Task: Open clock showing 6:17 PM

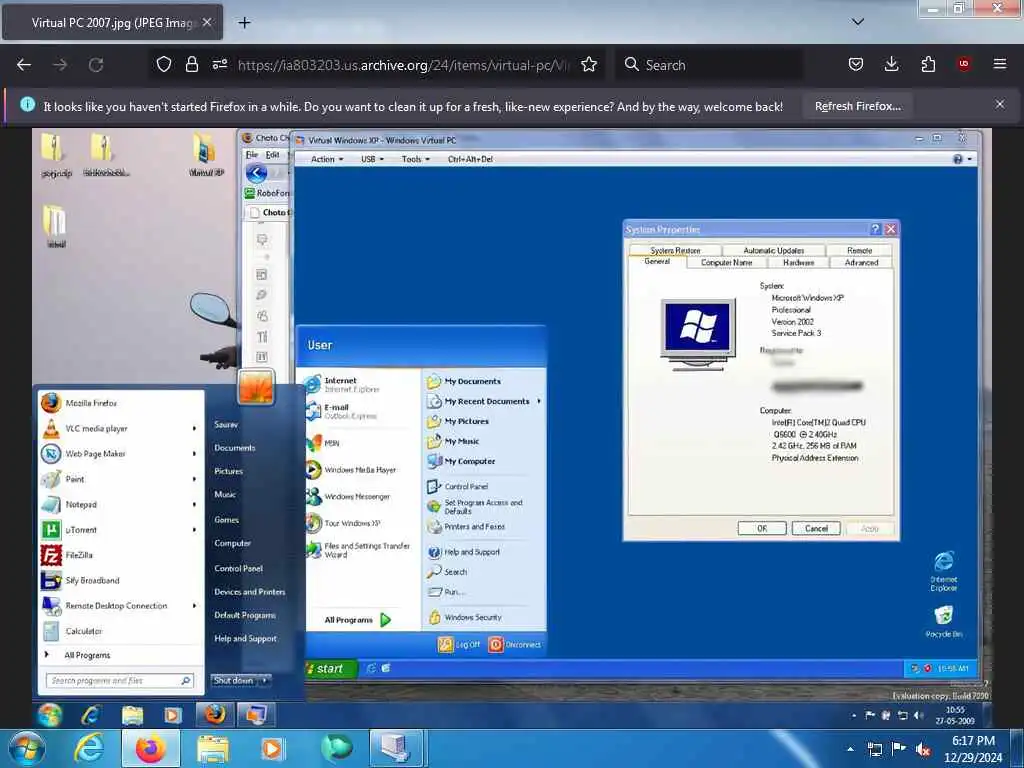Action: click(x=972, y=749)
